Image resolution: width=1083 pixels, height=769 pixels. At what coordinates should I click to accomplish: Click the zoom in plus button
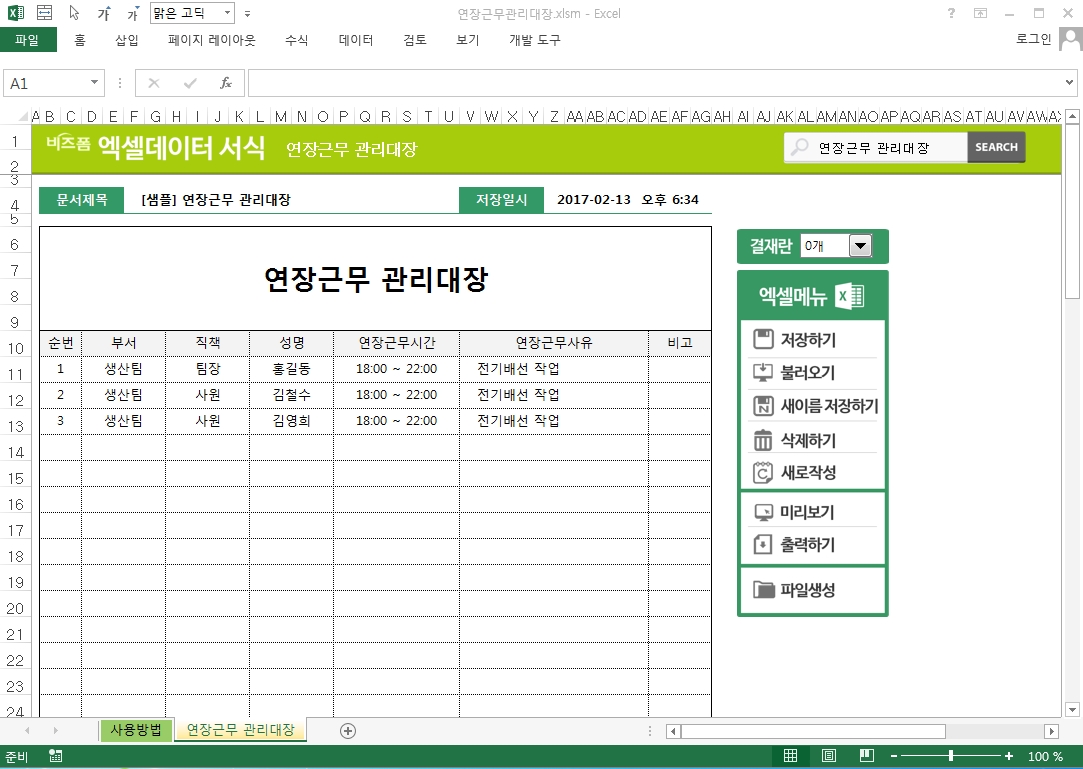click(1009, 757)
